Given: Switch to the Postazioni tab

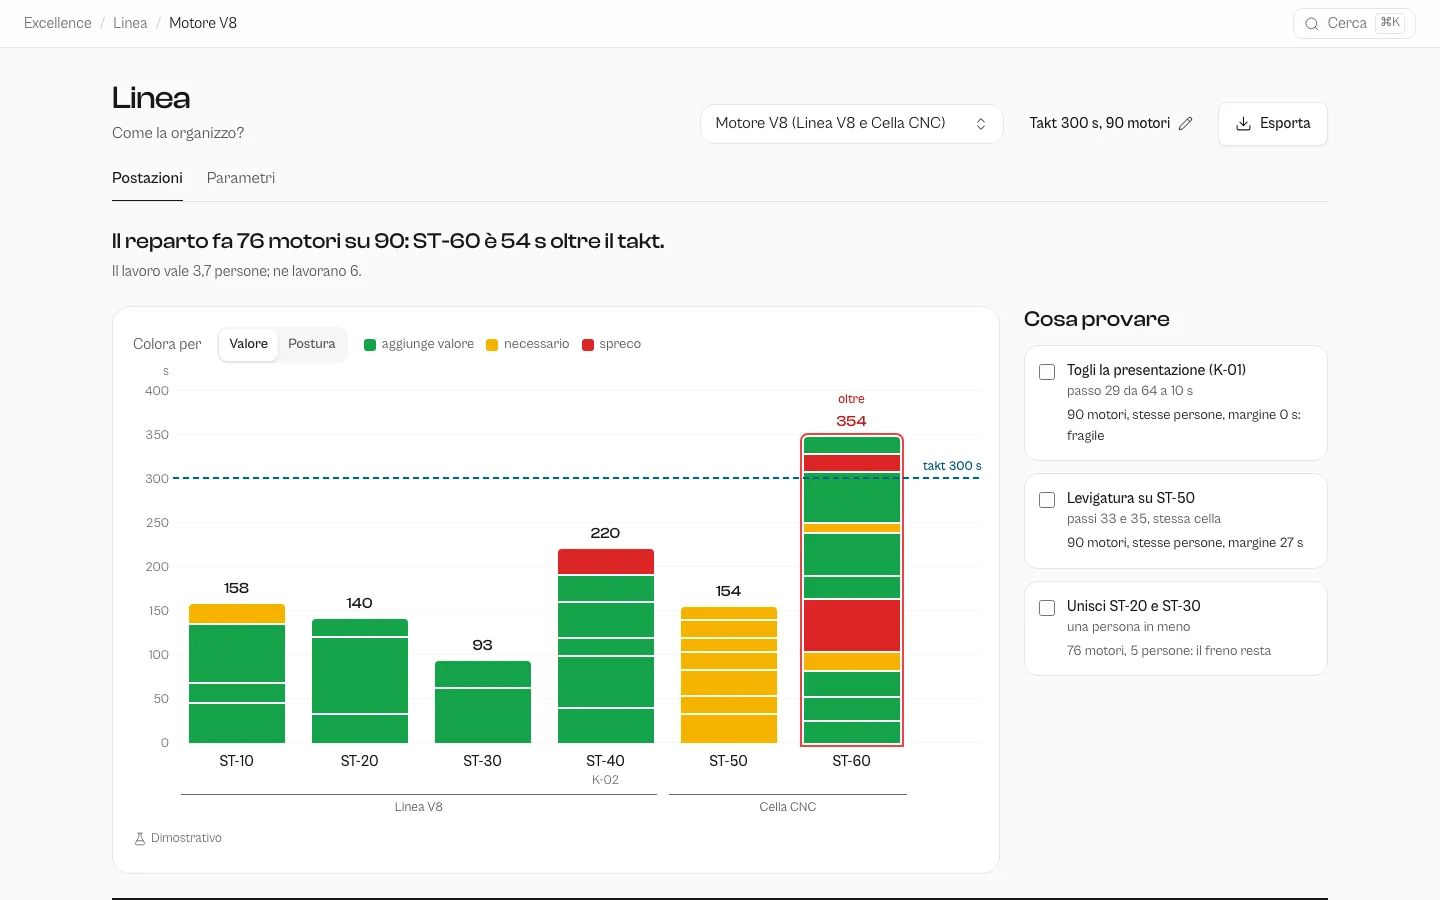Looking at the screenshot, I should (147, 178).
